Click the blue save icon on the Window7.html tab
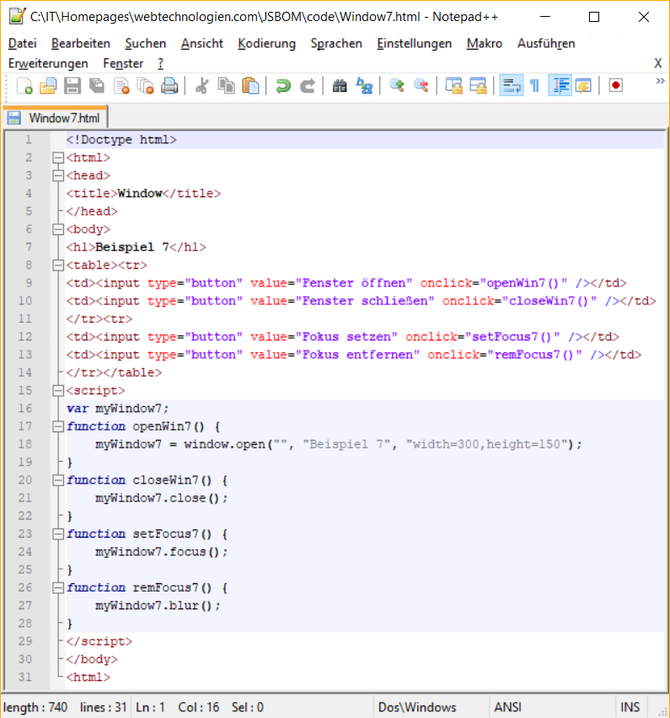Viewport: 670px width, 718px height. [x=14, y=118]
